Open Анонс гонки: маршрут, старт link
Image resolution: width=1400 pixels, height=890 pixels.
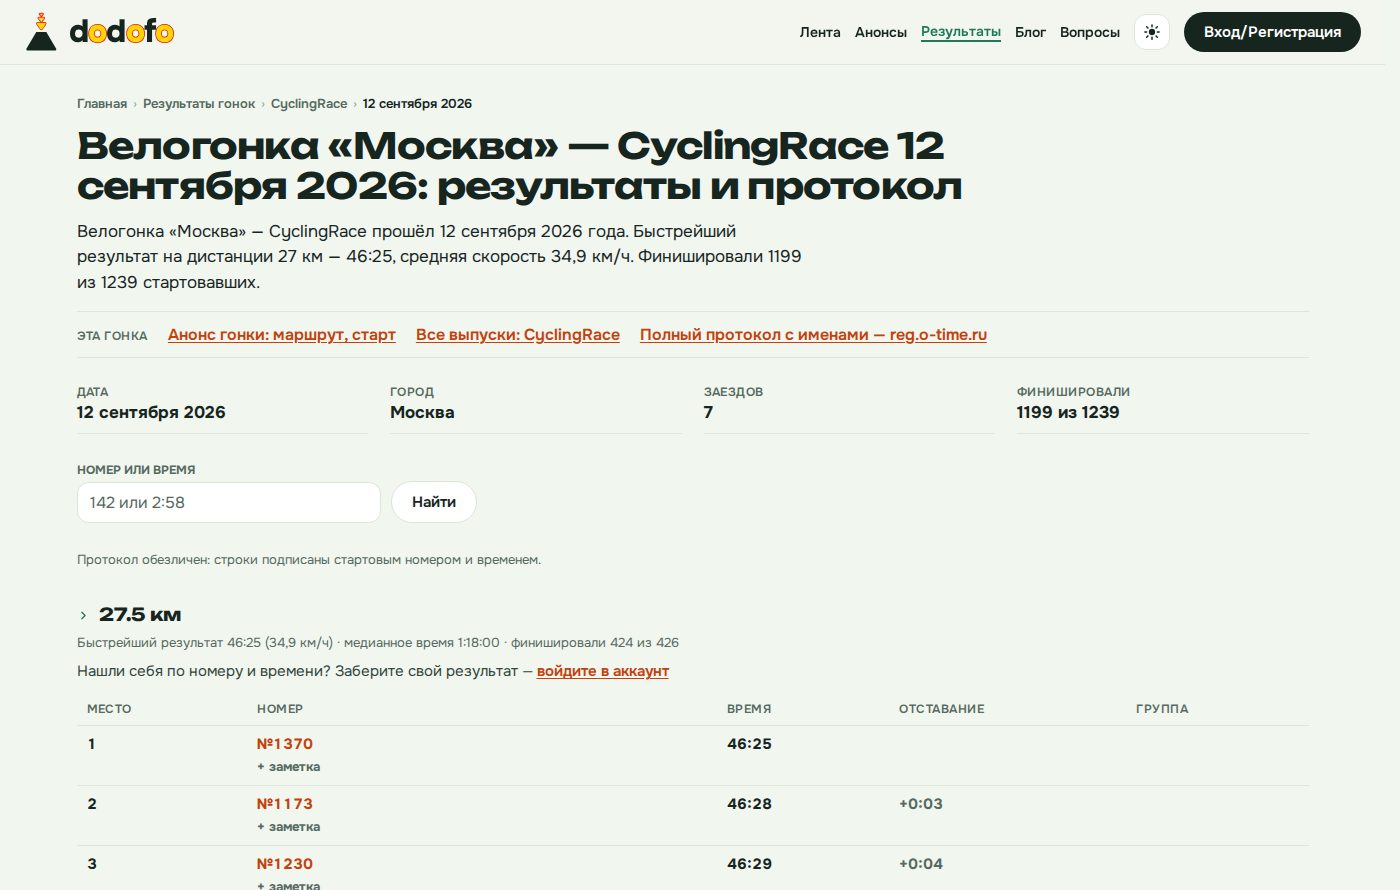tap(282, 335)
